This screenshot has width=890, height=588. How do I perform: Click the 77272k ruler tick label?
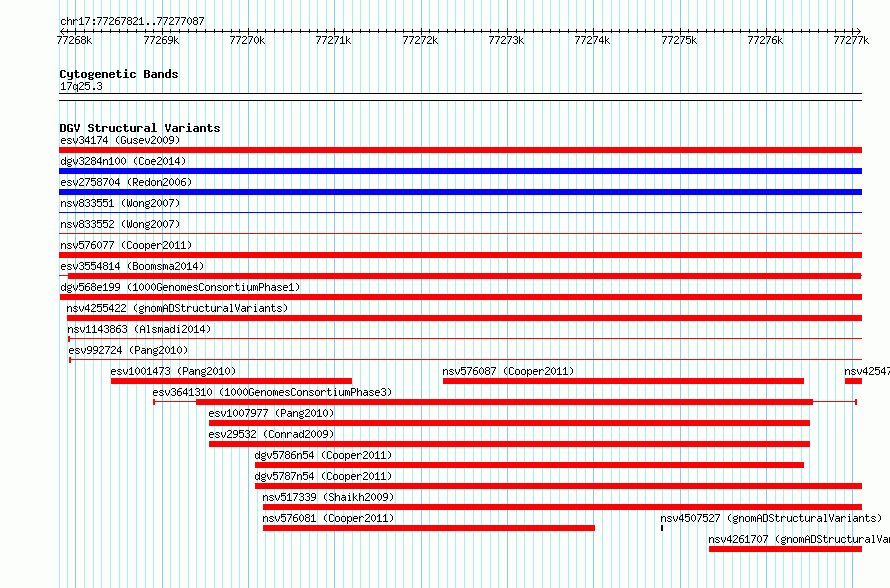pyautogui.click(x=420, y=40)
